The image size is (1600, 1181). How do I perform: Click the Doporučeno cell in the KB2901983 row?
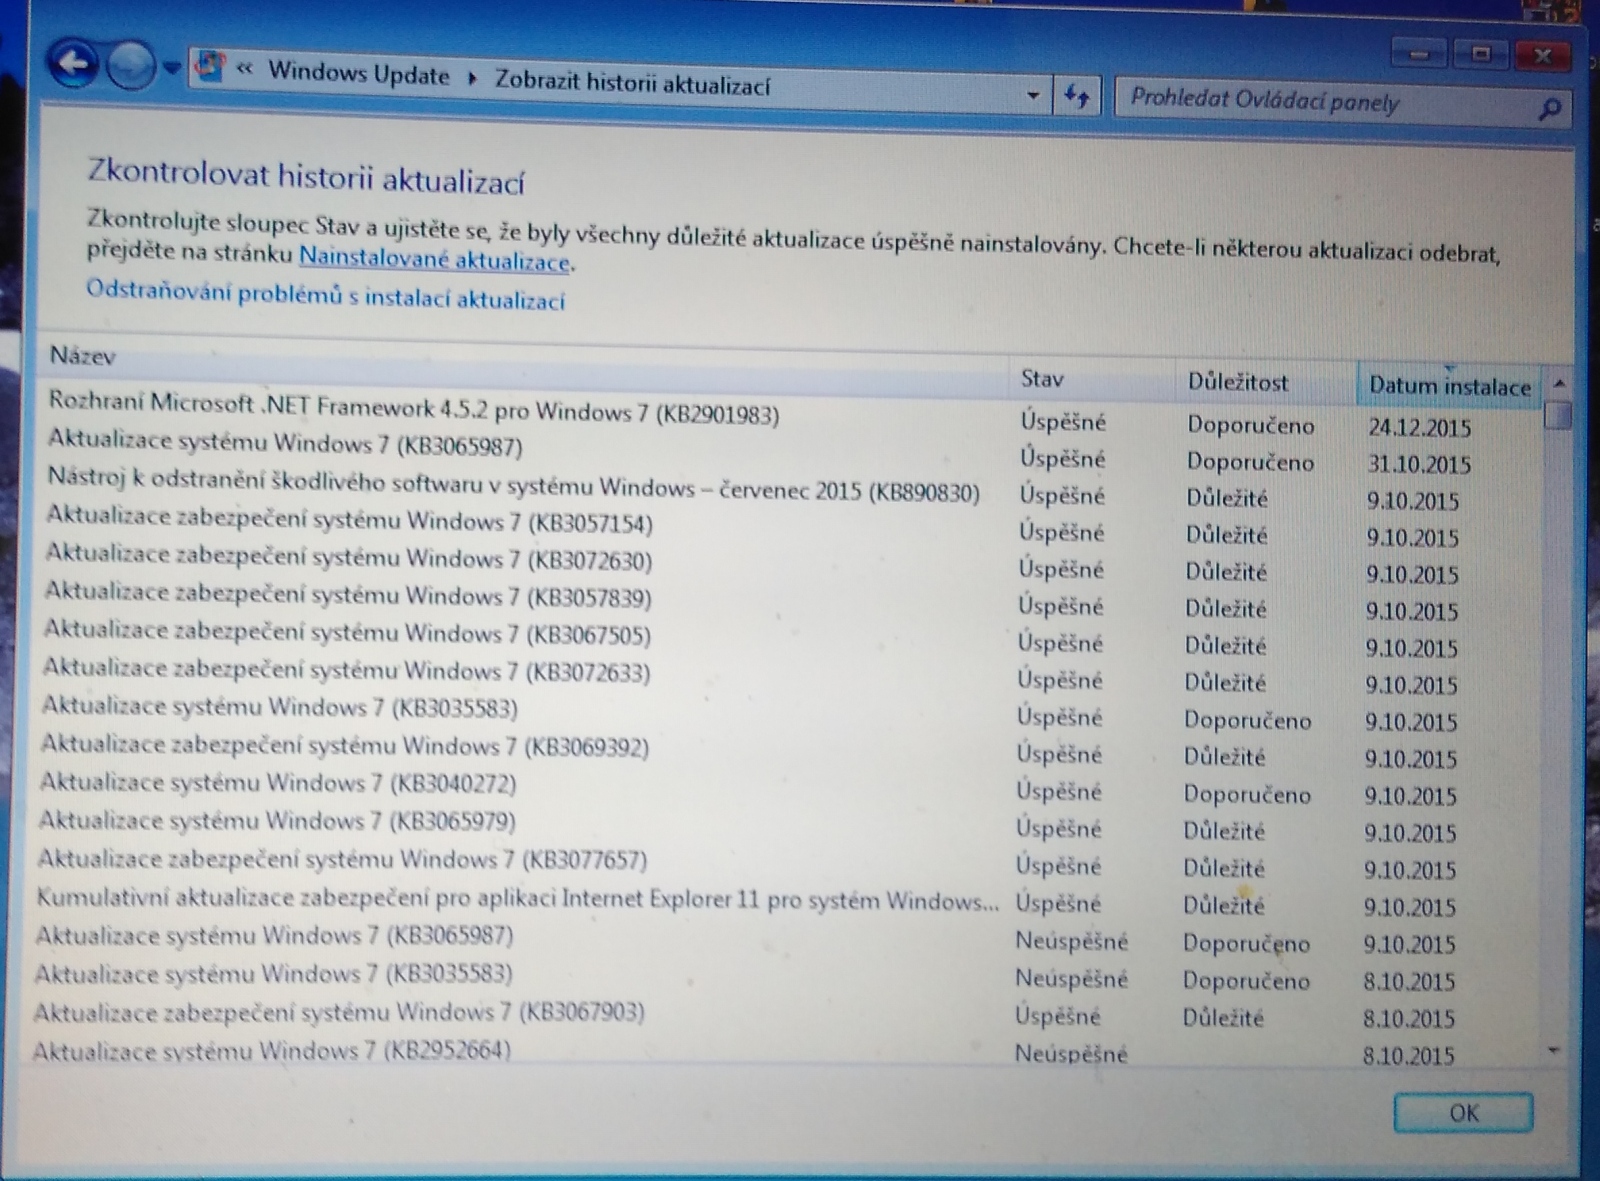[x=1251, y=425]
